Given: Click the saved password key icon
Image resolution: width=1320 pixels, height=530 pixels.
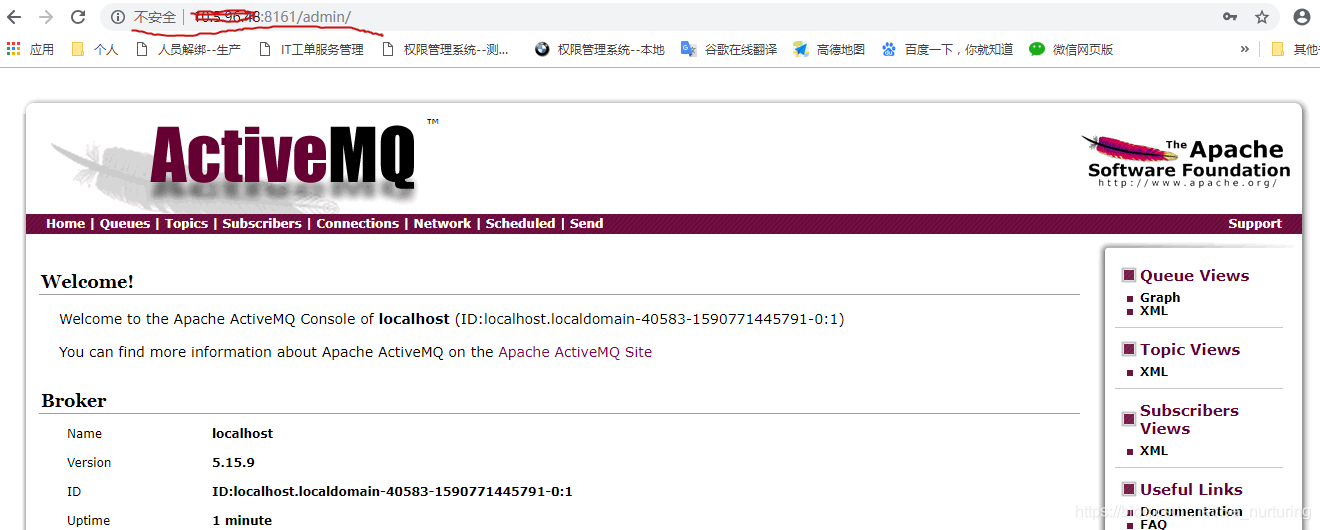Looking at the screenshot, I should (1230, 17).
